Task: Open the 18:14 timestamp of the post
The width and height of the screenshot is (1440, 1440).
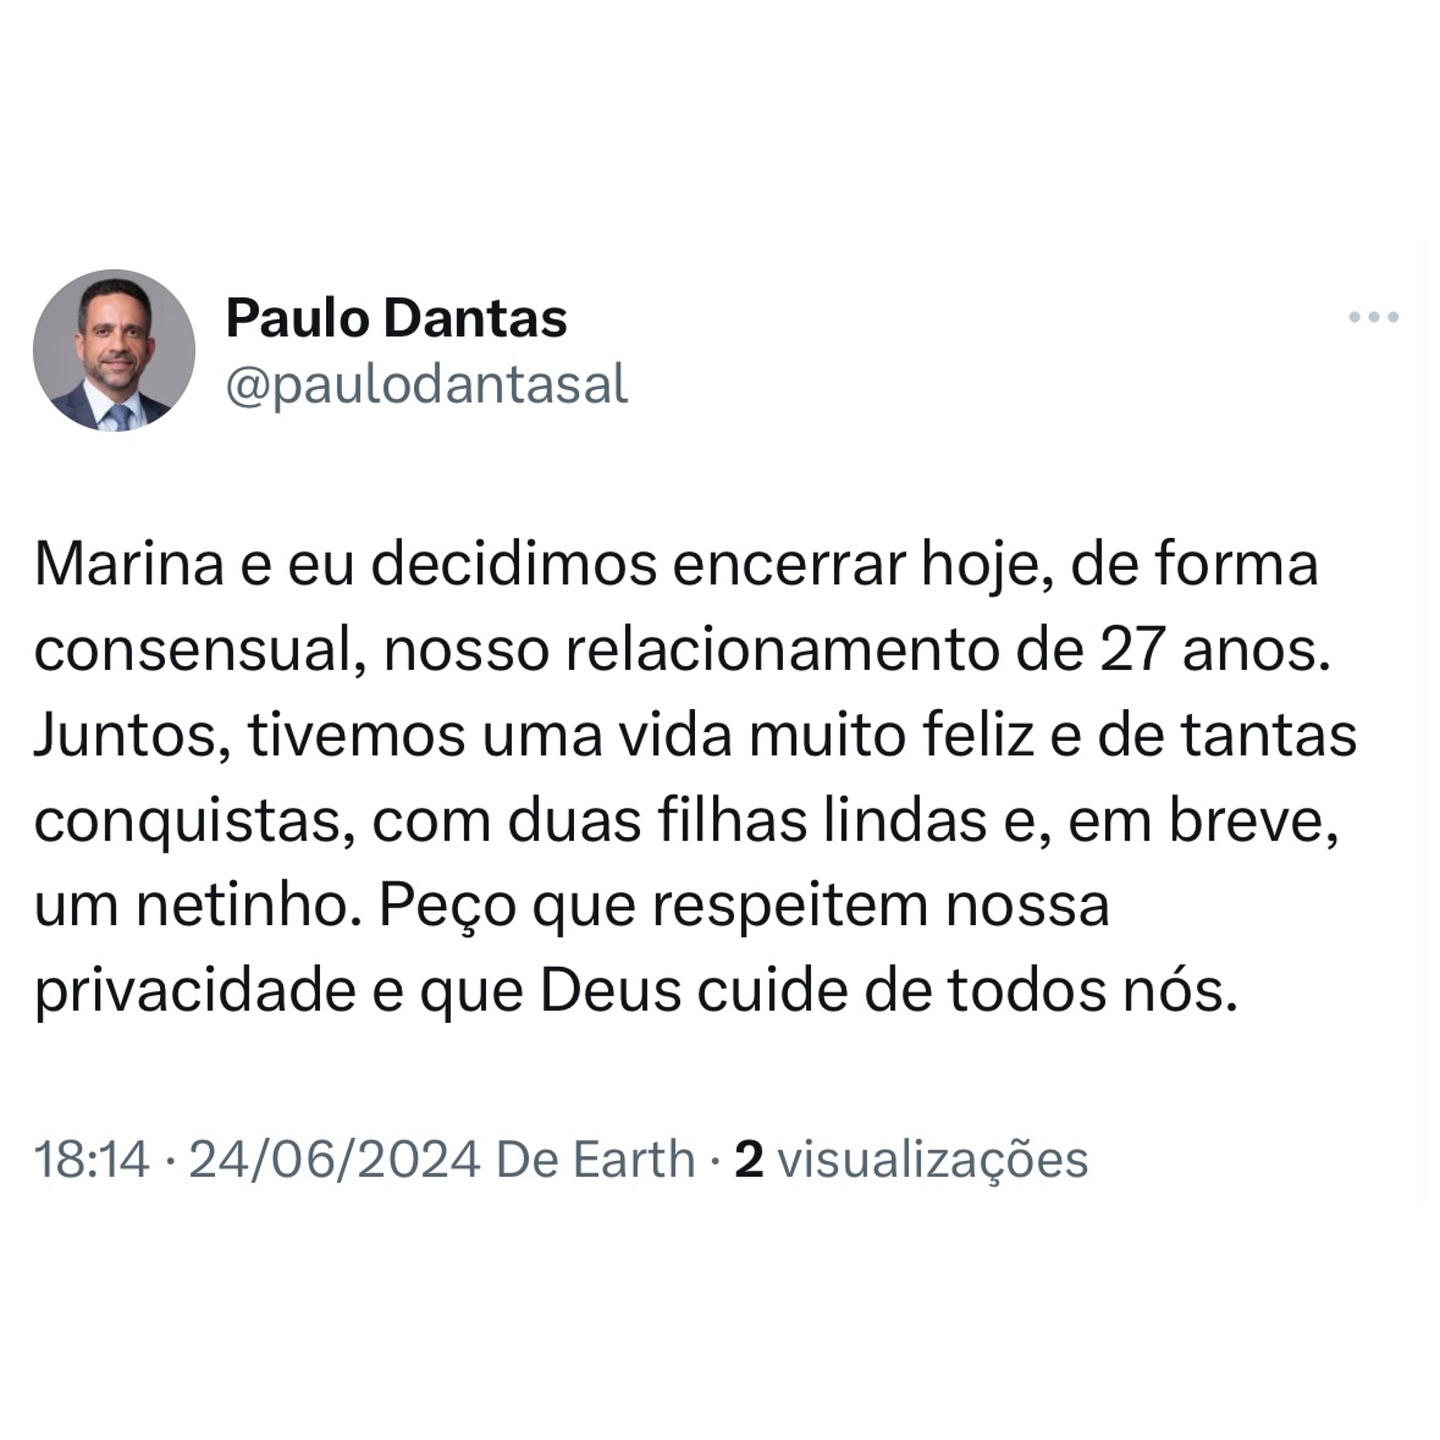Action: [92, 1160]
